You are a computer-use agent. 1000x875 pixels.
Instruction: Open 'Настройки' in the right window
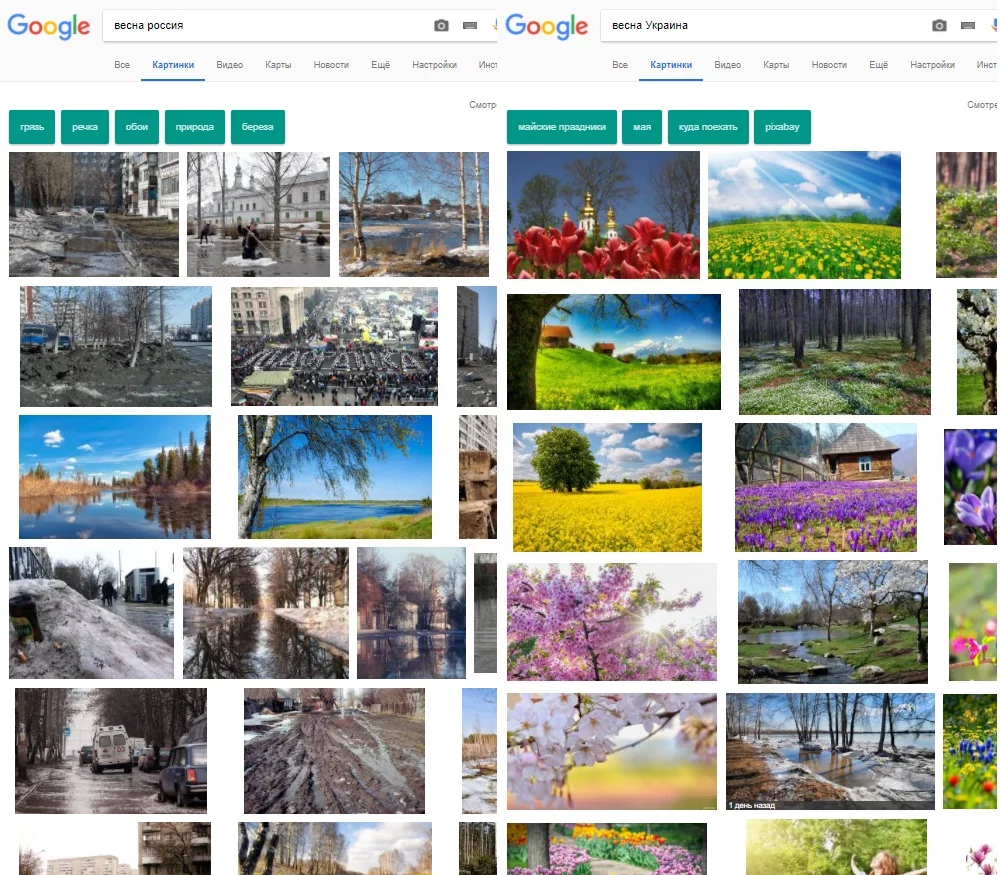(x=932, y=64)
